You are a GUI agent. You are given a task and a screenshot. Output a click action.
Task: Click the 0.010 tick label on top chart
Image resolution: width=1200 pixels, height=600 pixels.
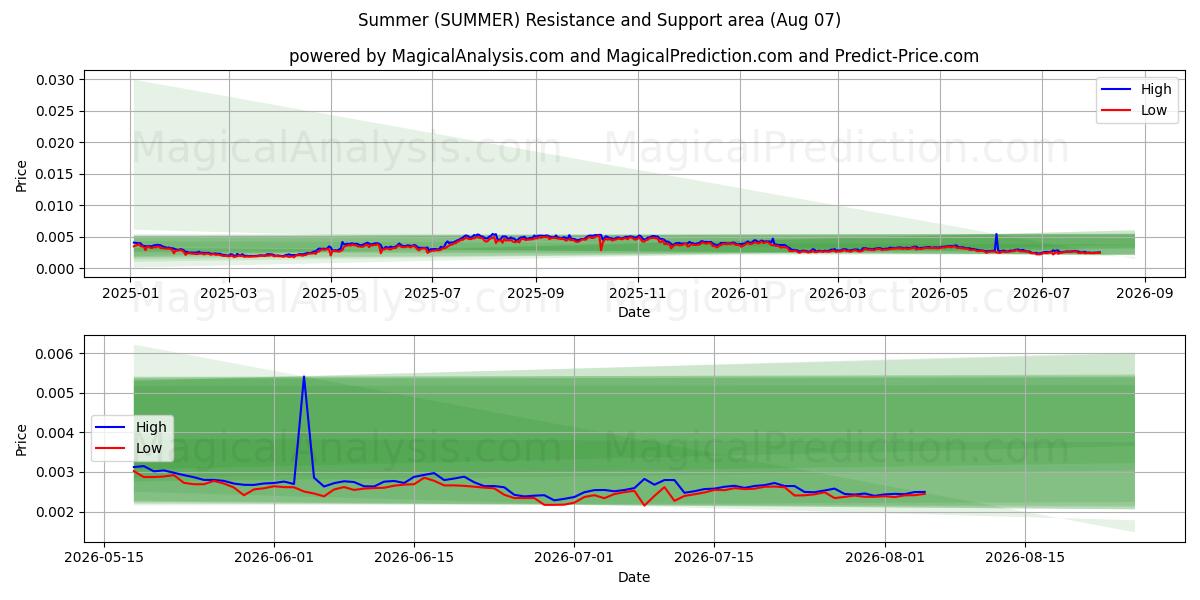tap(56, 206)
